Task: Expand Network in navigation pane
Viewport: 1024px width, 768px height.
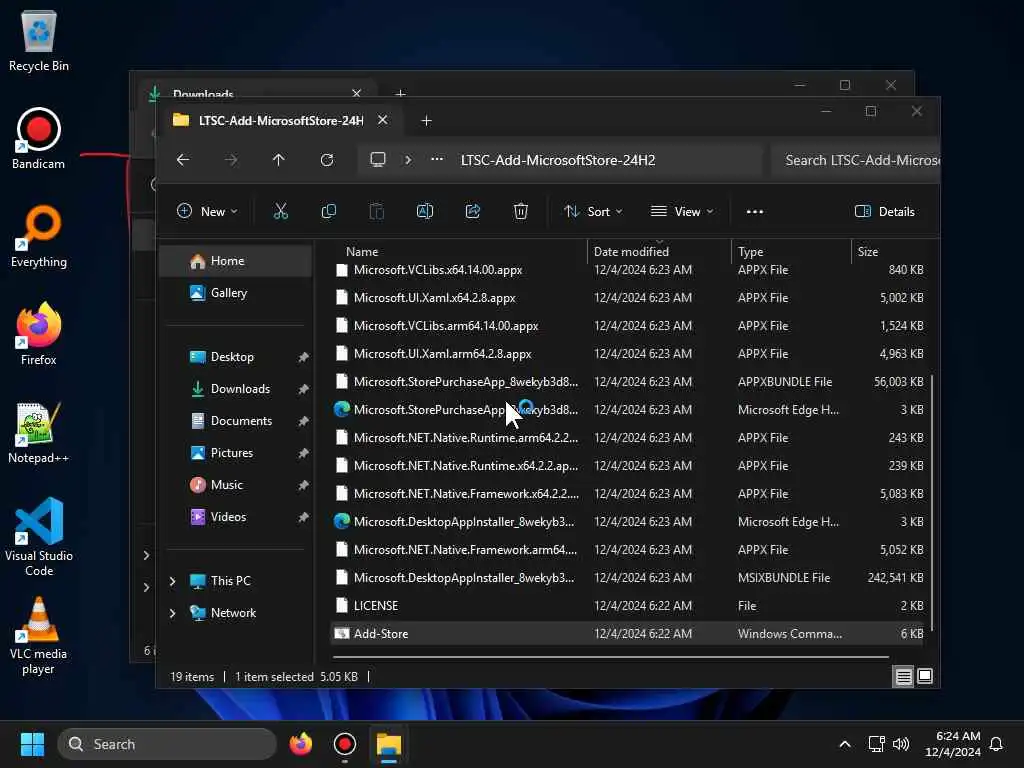Action: (x=172, y=613)
